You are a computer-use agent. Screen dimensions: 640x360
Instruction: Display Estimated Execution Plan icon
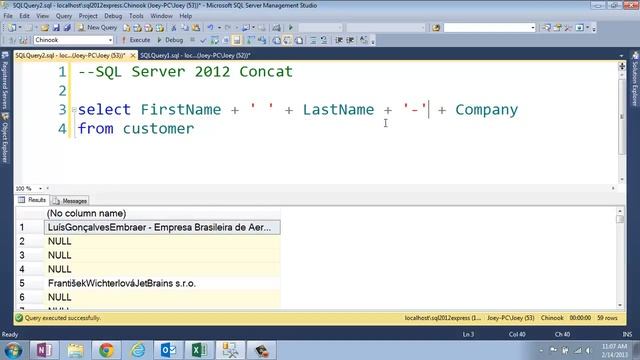[214, 40]
